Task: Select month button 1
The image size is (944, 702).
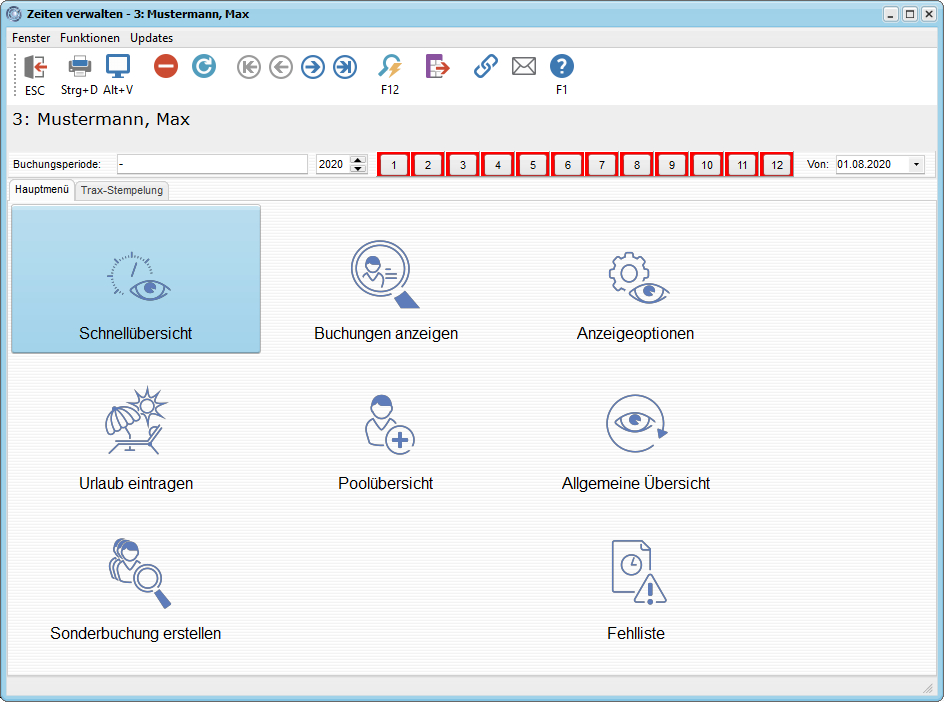Action: [x=394, y=164]
